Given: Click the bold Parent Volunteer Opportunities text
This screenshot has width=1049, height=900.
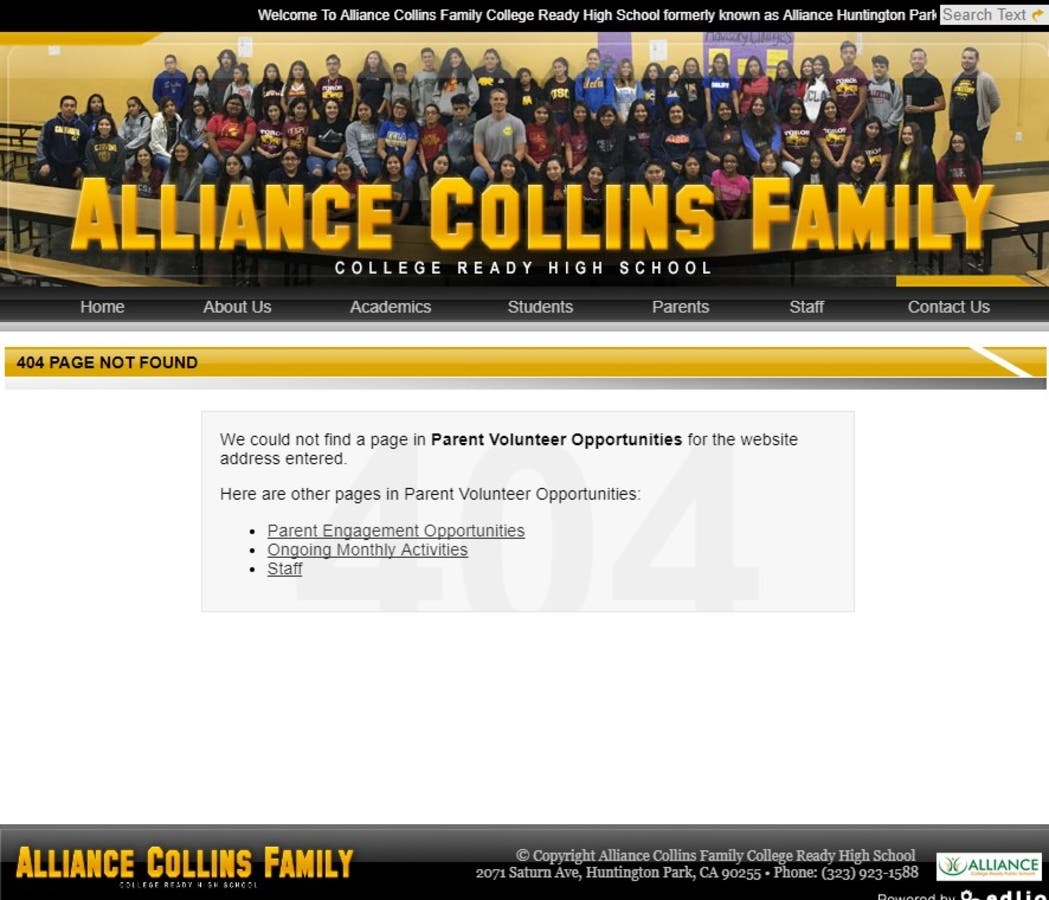Looking at the screenshot, I should click(557, 440).
